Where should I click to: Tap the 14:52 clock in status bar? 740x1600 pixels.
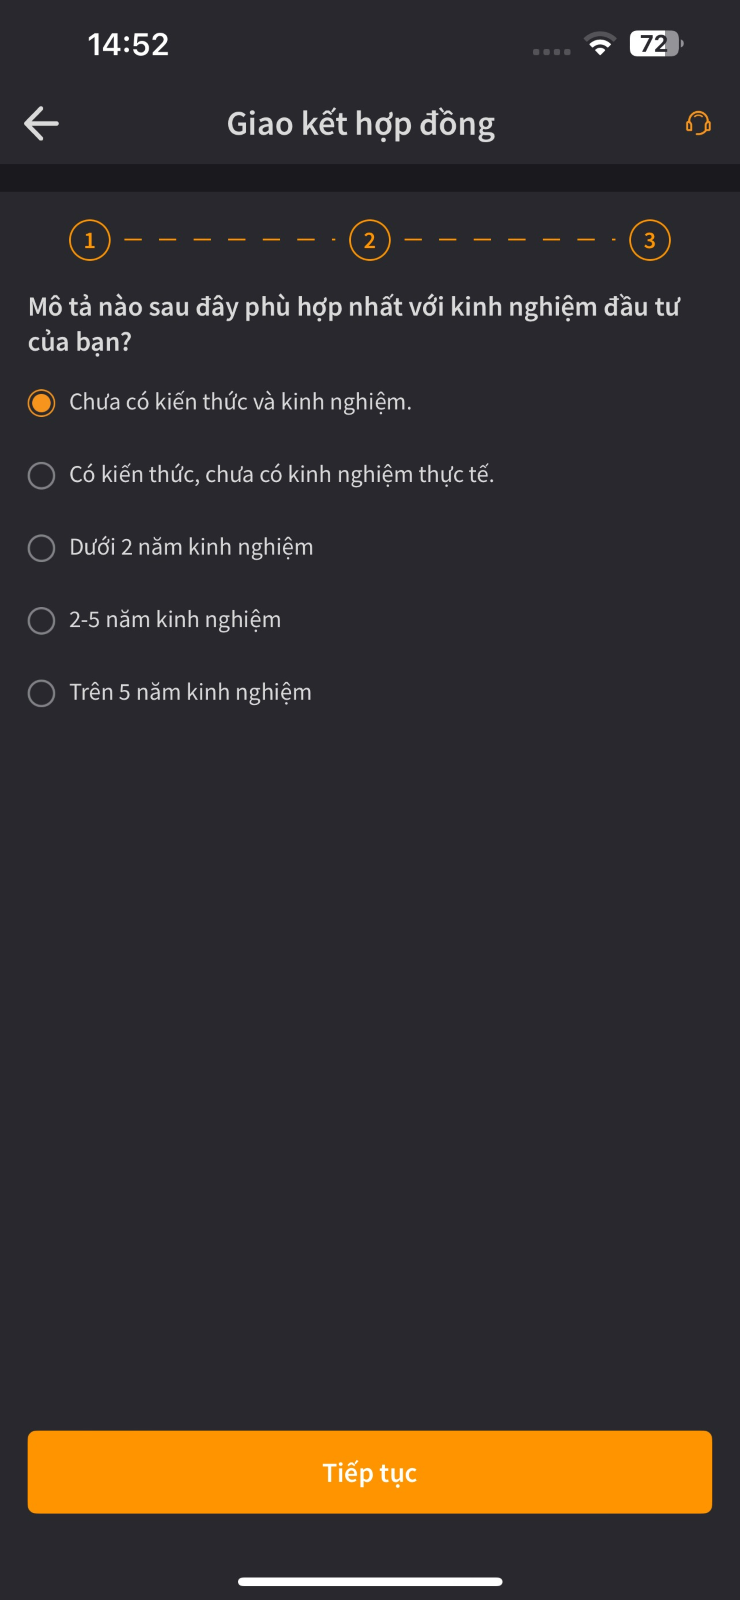click(x=128, y=44)
